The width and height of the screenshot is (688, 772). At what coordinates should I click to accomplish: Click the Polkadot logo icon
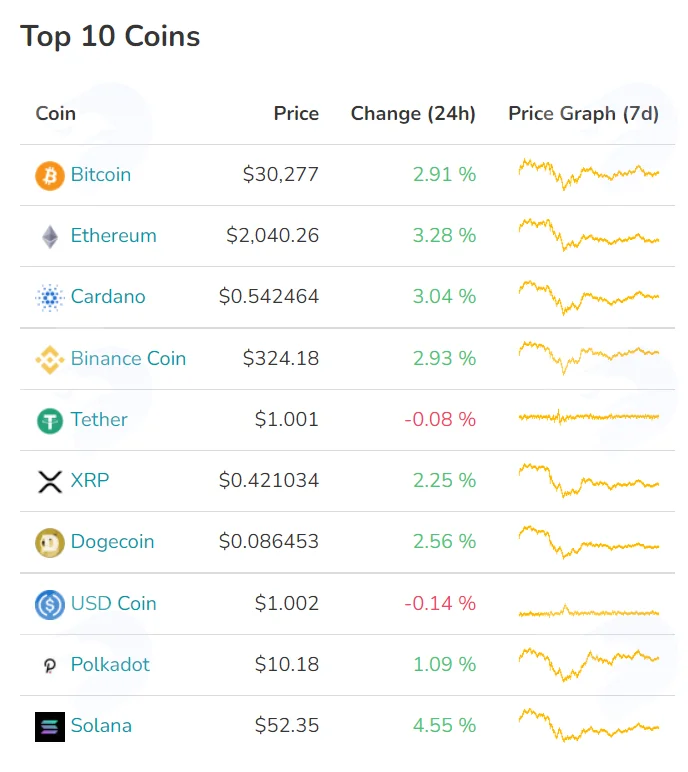[50, 666]
